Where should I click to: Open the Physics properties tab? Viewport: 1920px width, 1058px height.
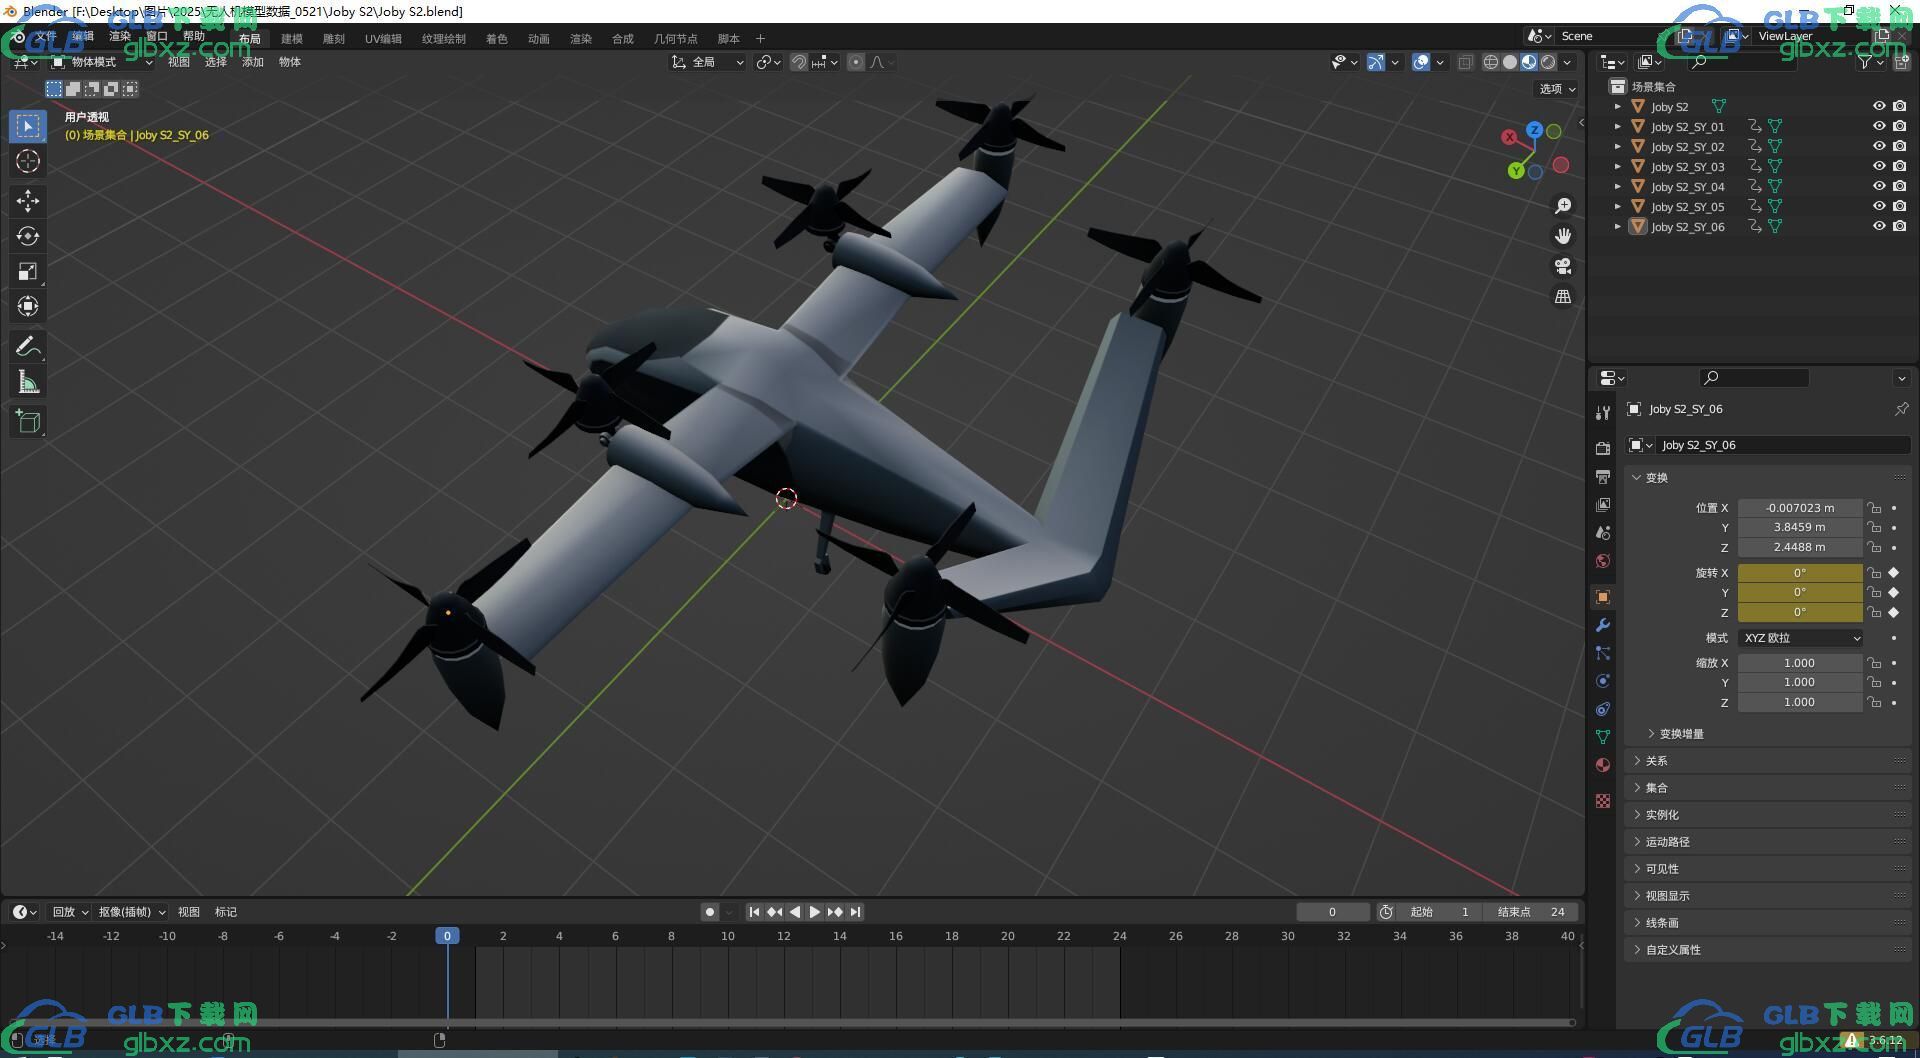coord(1603,681)
